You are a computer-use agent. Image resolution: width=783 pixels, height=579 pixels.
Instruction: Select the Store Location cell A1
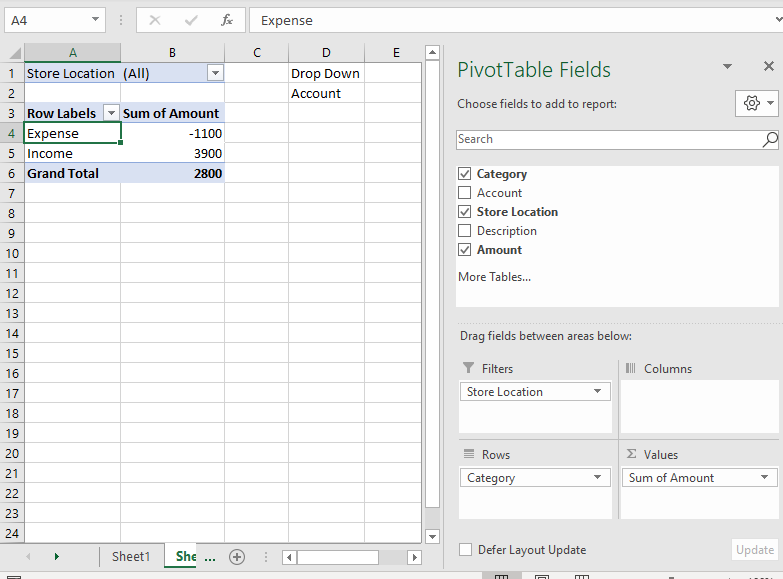tap(72, 73)
